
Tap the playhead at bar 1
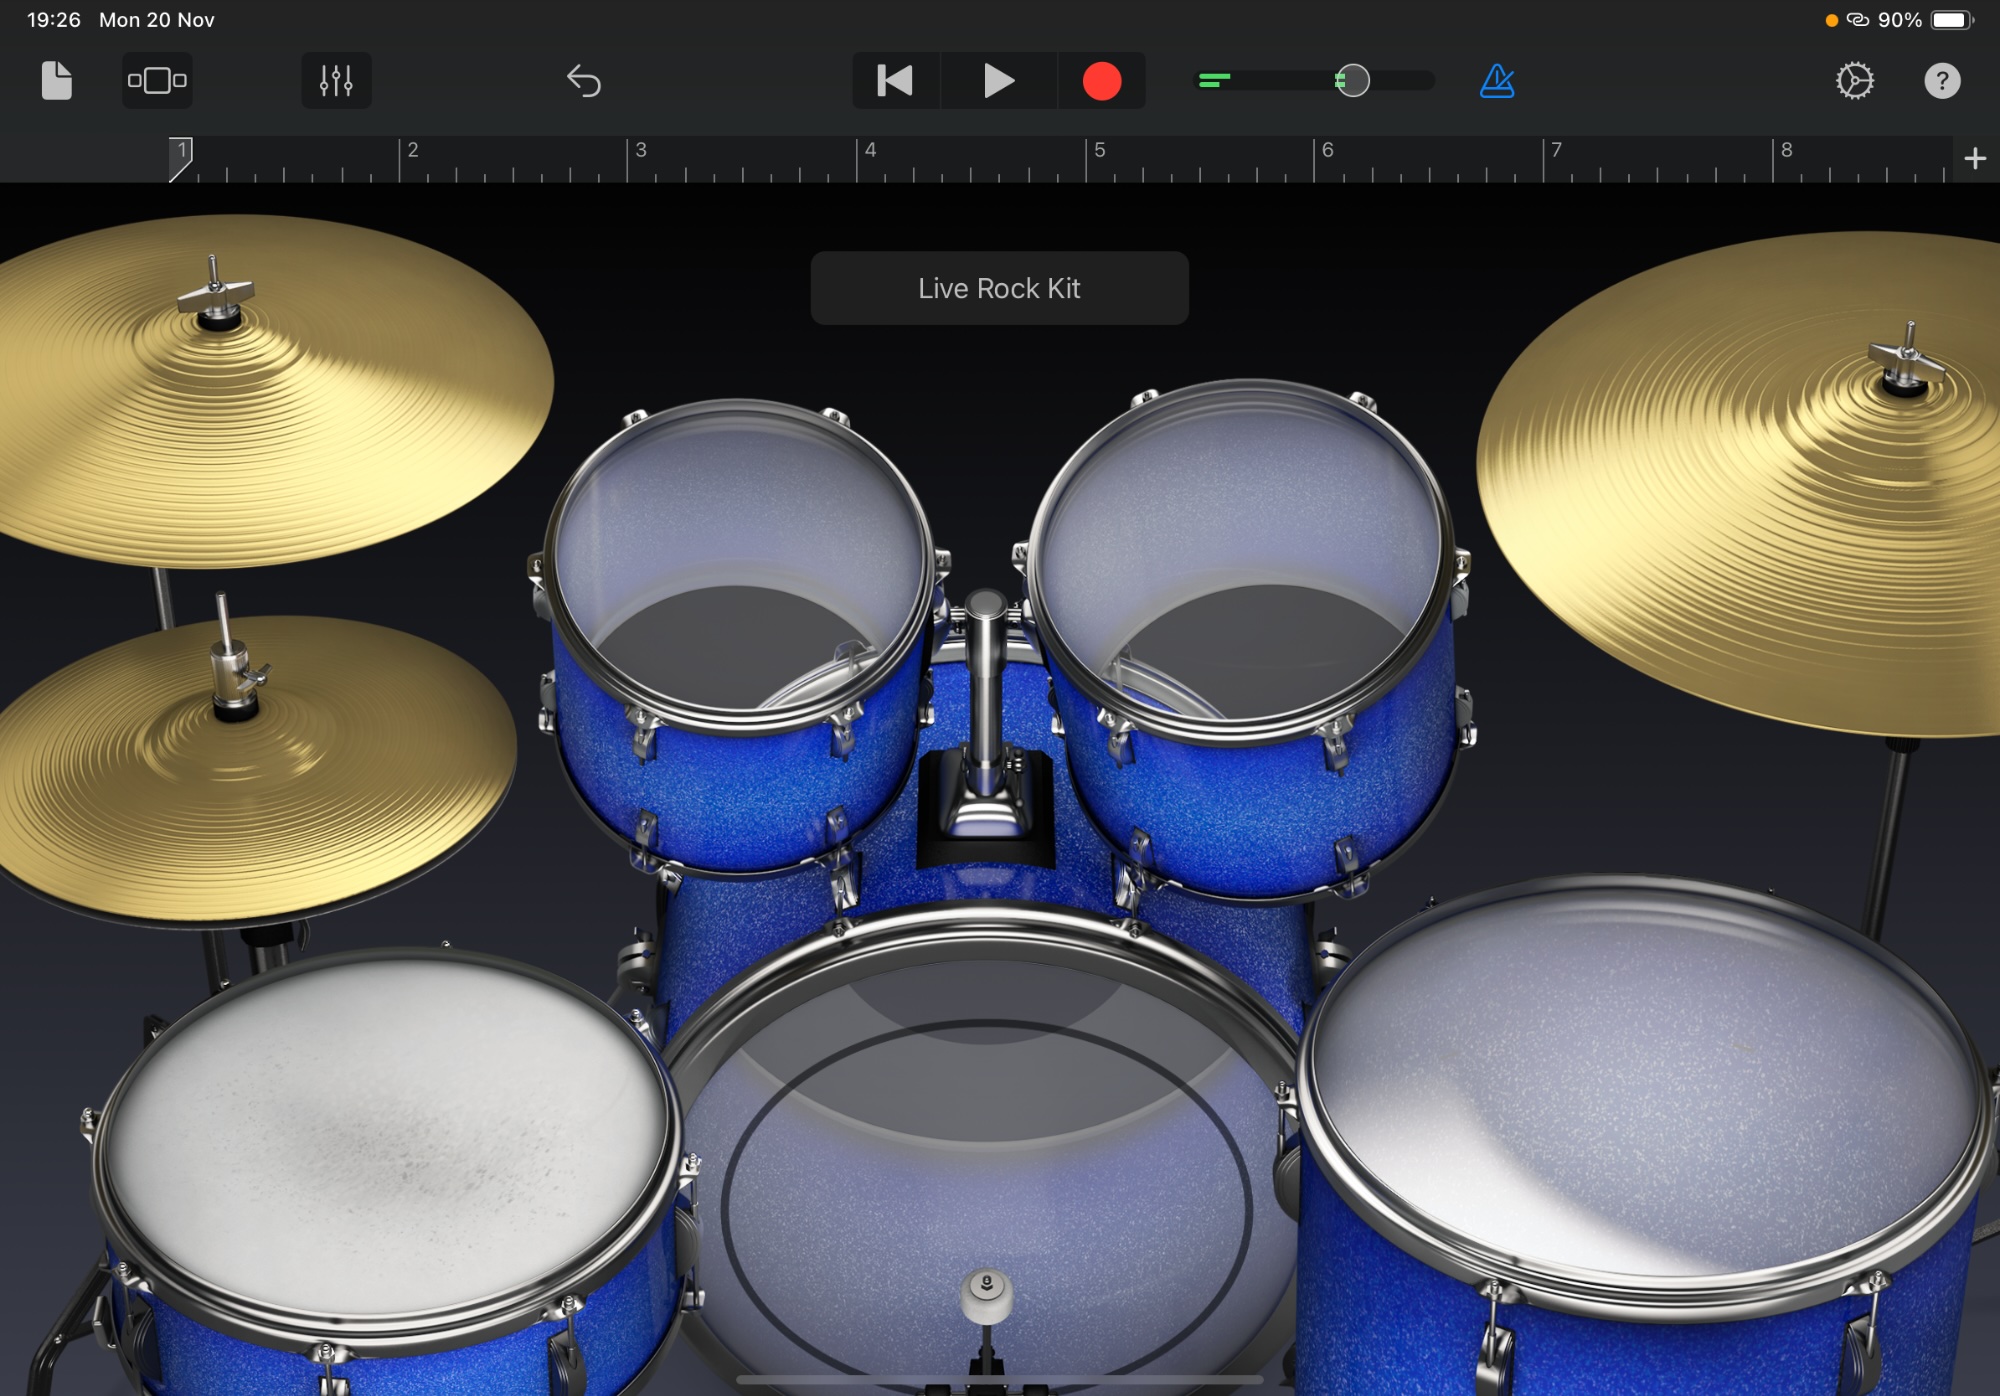[180, 159]
